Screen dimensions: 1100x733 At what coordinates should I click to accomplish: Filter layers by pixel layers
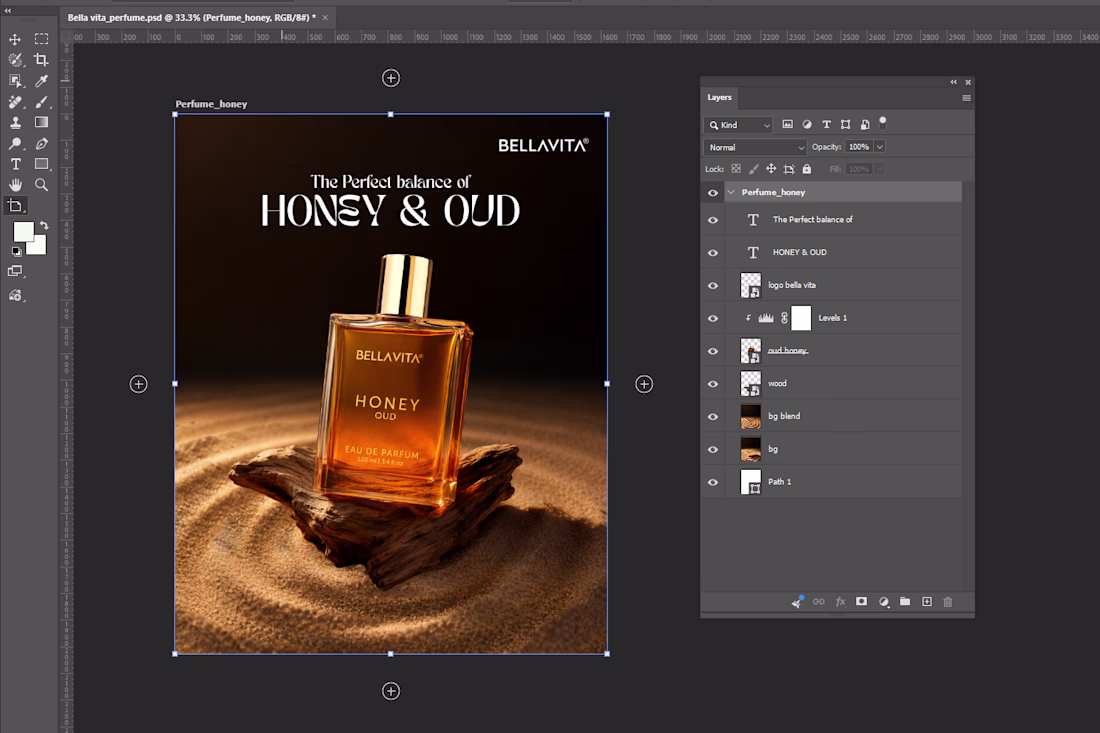click(788, 125)
